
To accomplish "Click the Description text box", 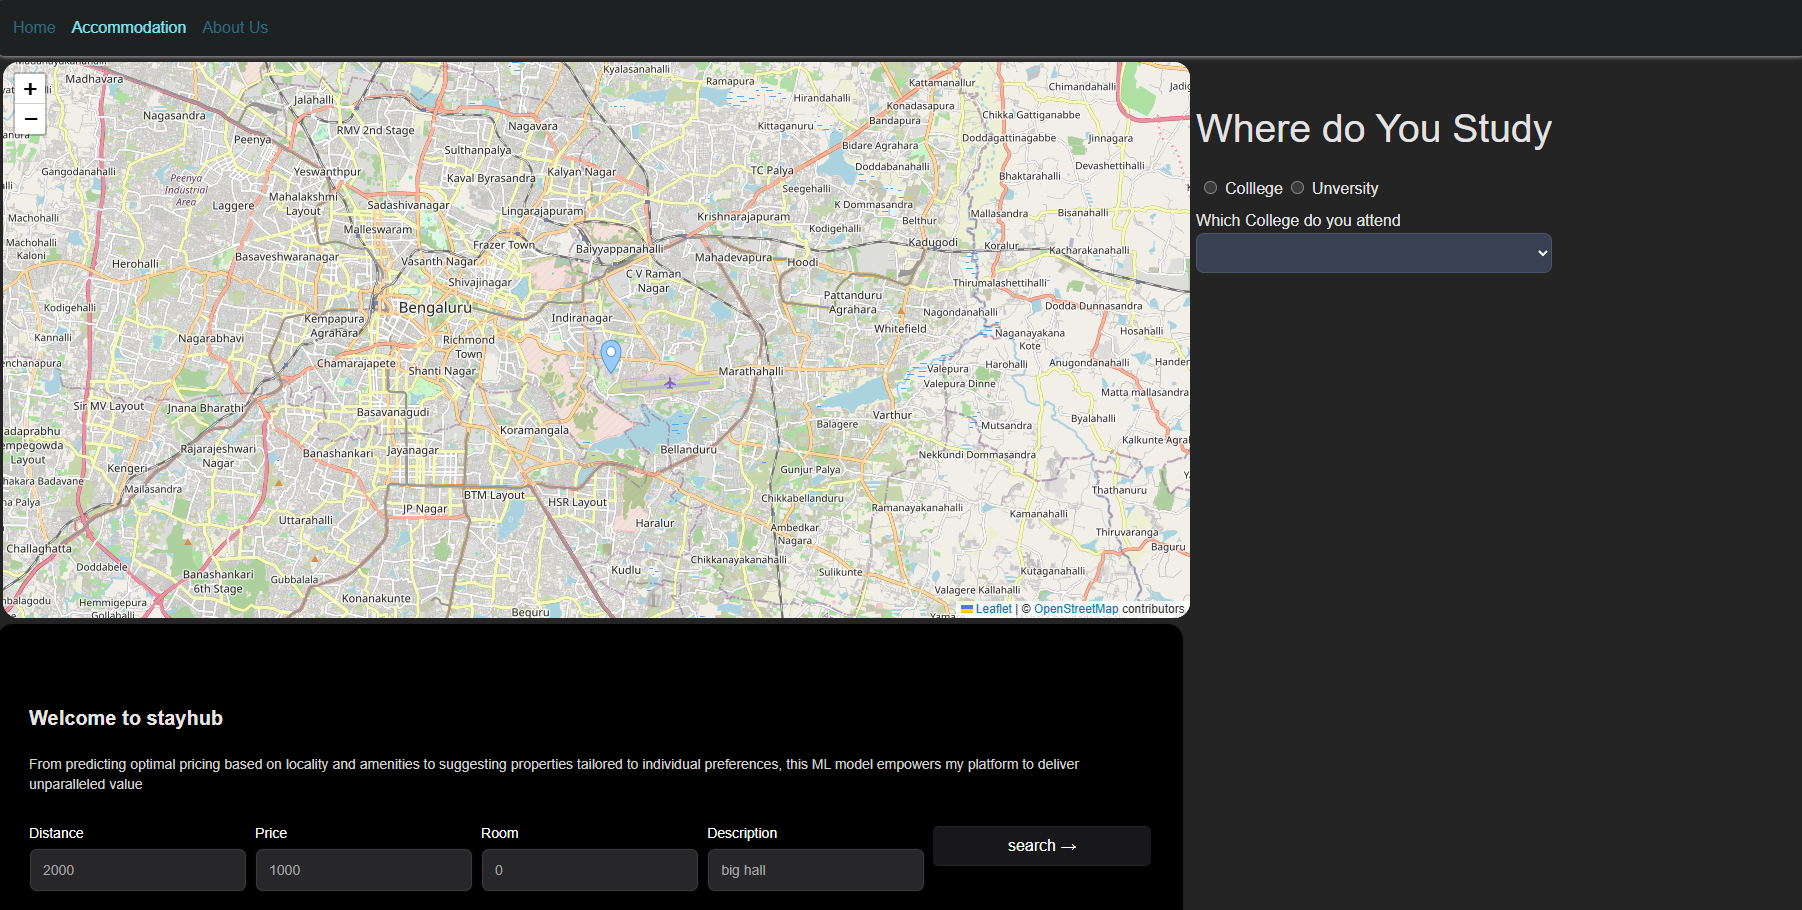I will coord(816,870).
